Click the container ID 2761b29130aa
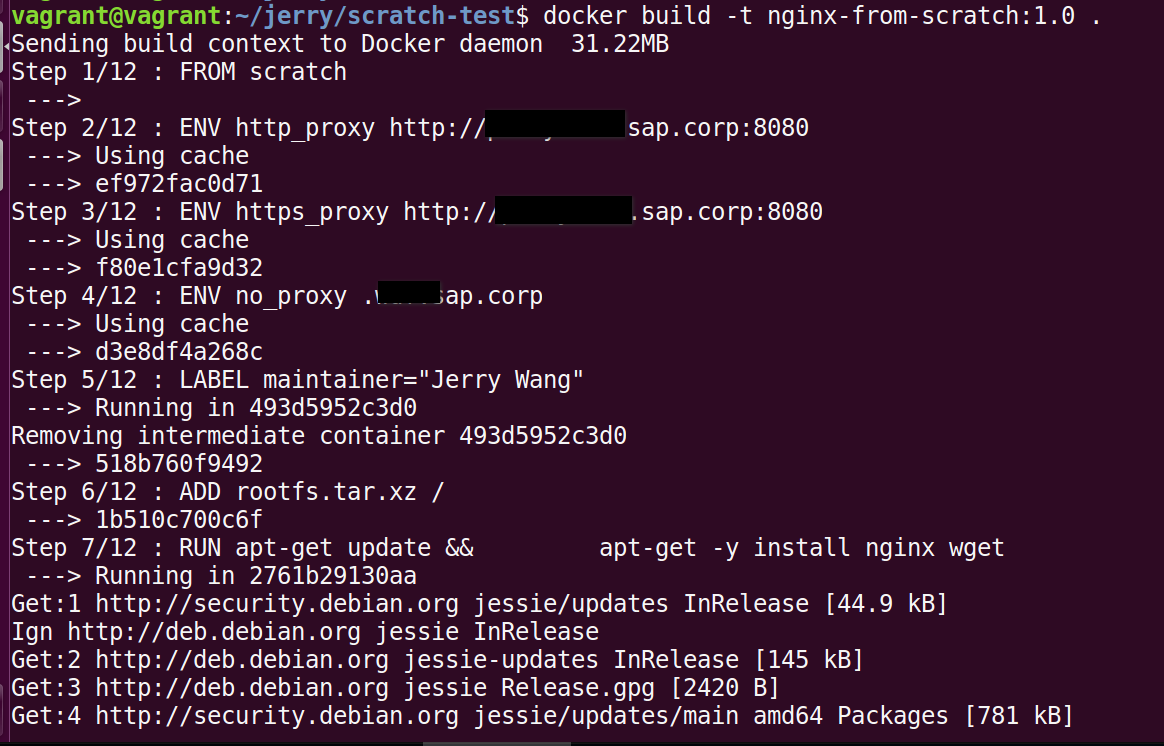 pyautogui.click(x=326, y=576)
